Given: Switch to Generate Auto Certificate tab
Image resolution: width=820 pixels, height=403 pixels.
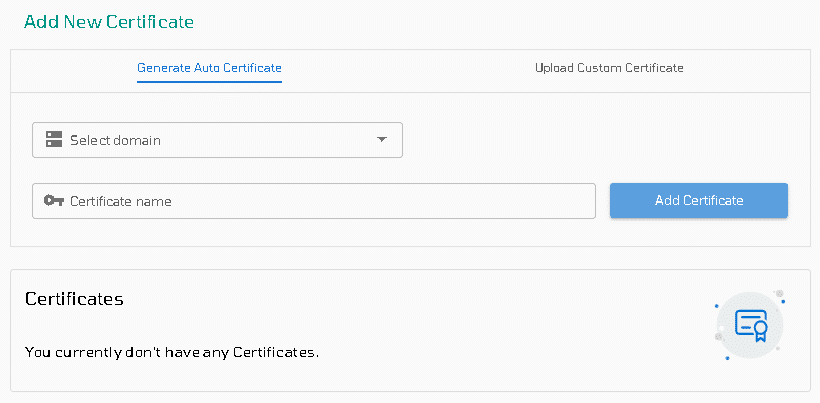Looking at the screenshot, I should [209, 68].
